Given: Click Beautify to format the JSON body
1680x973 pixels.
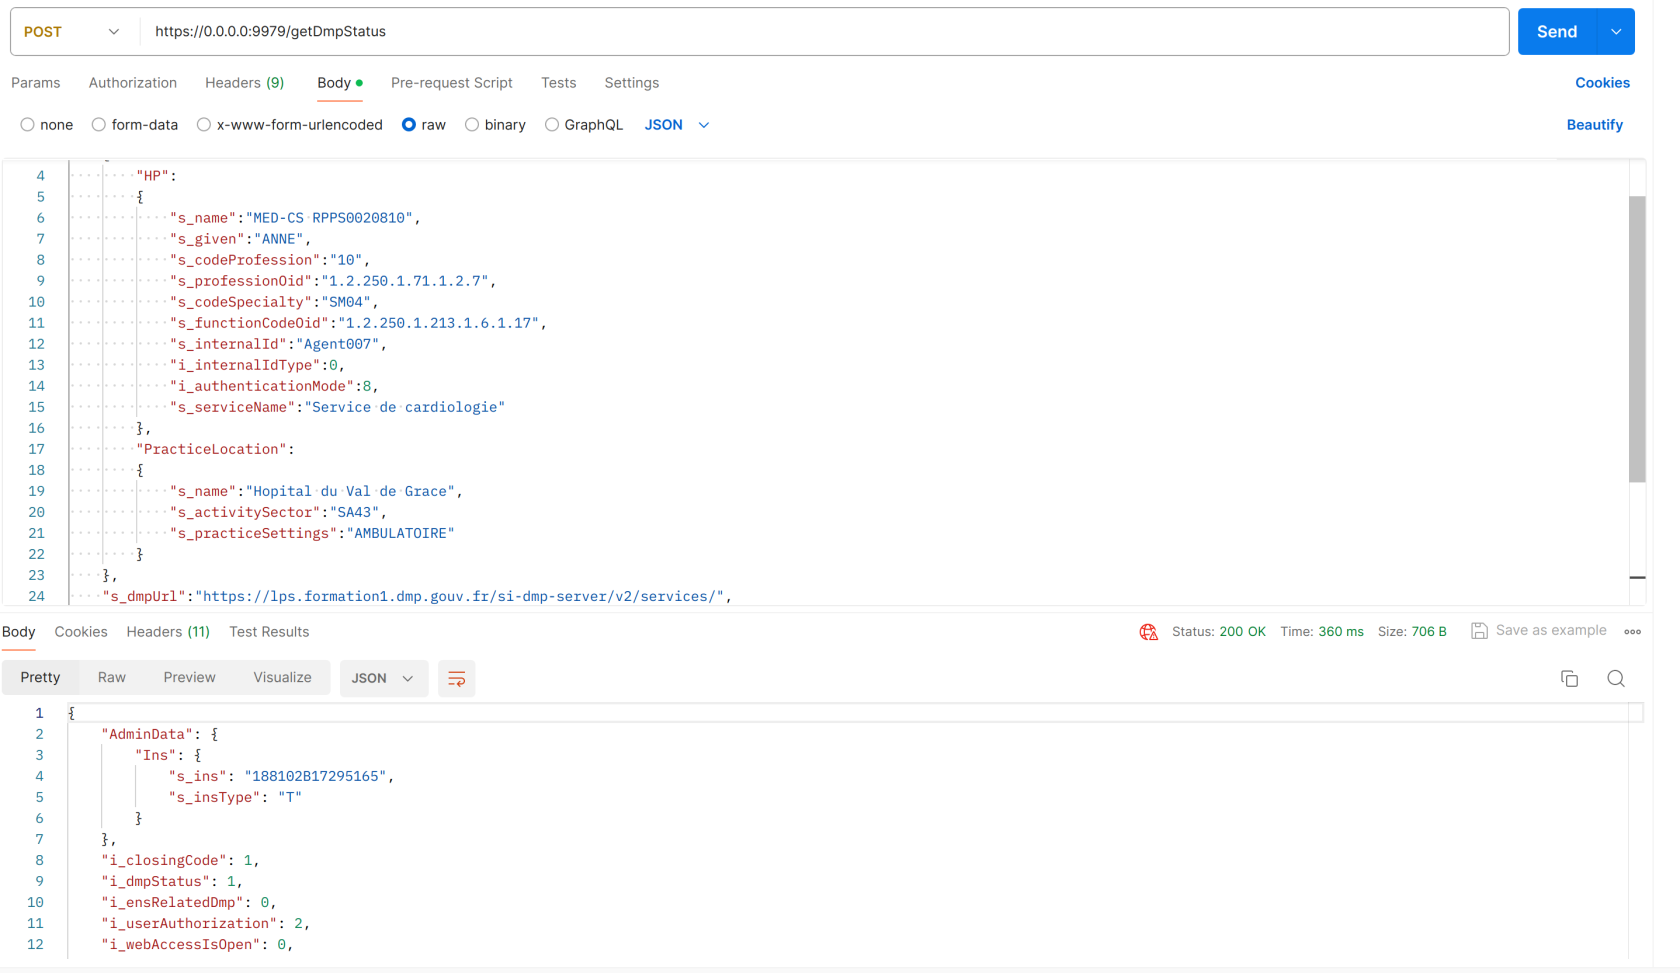Looking at the screenshot, I should tap(1594, 124).
